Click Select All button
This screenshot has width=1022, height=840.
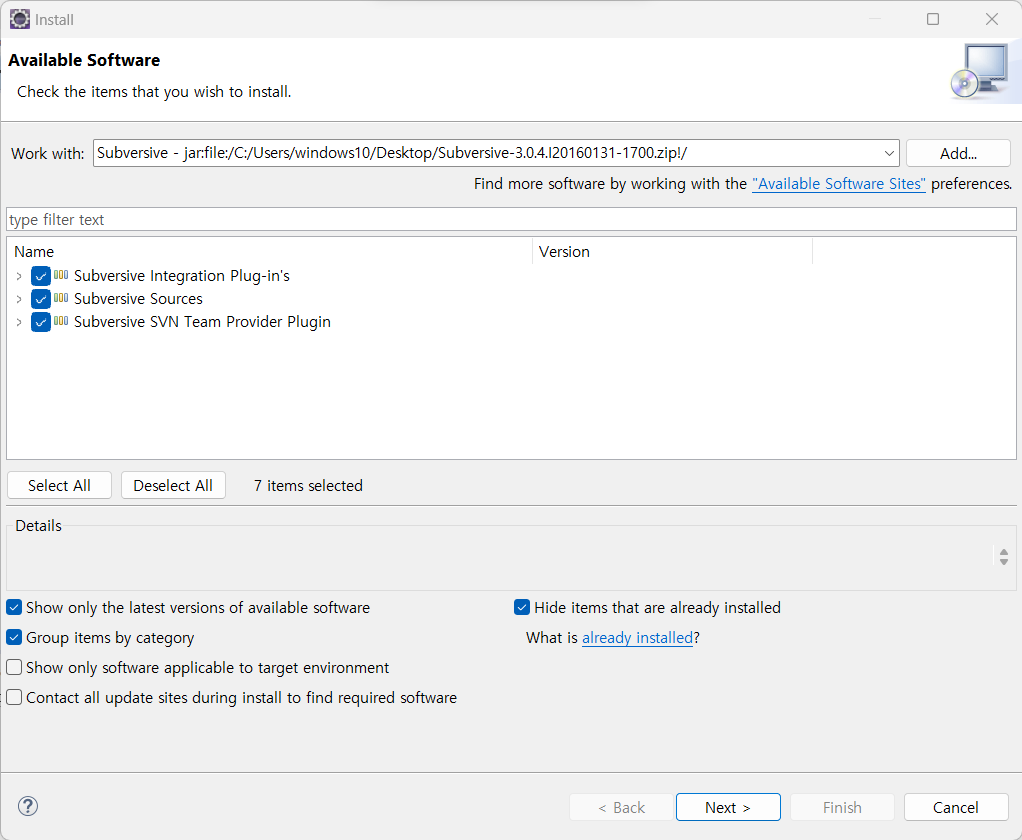click(x=59, y=485)
